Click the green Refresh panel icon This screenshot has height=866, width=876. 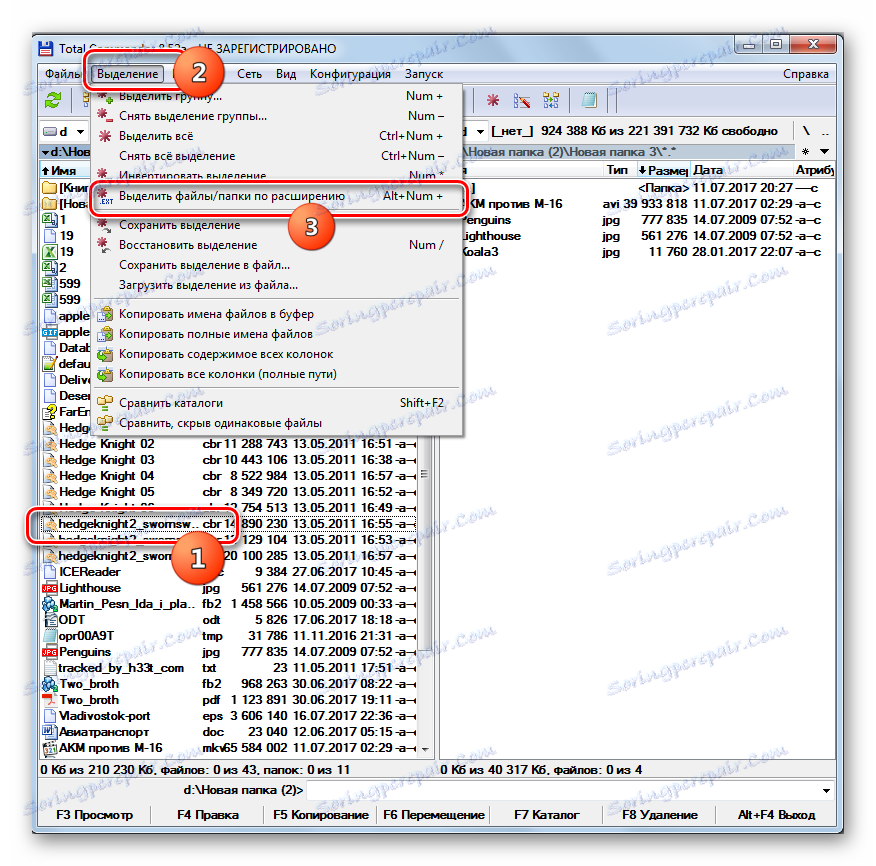click(x=53, y=101)
